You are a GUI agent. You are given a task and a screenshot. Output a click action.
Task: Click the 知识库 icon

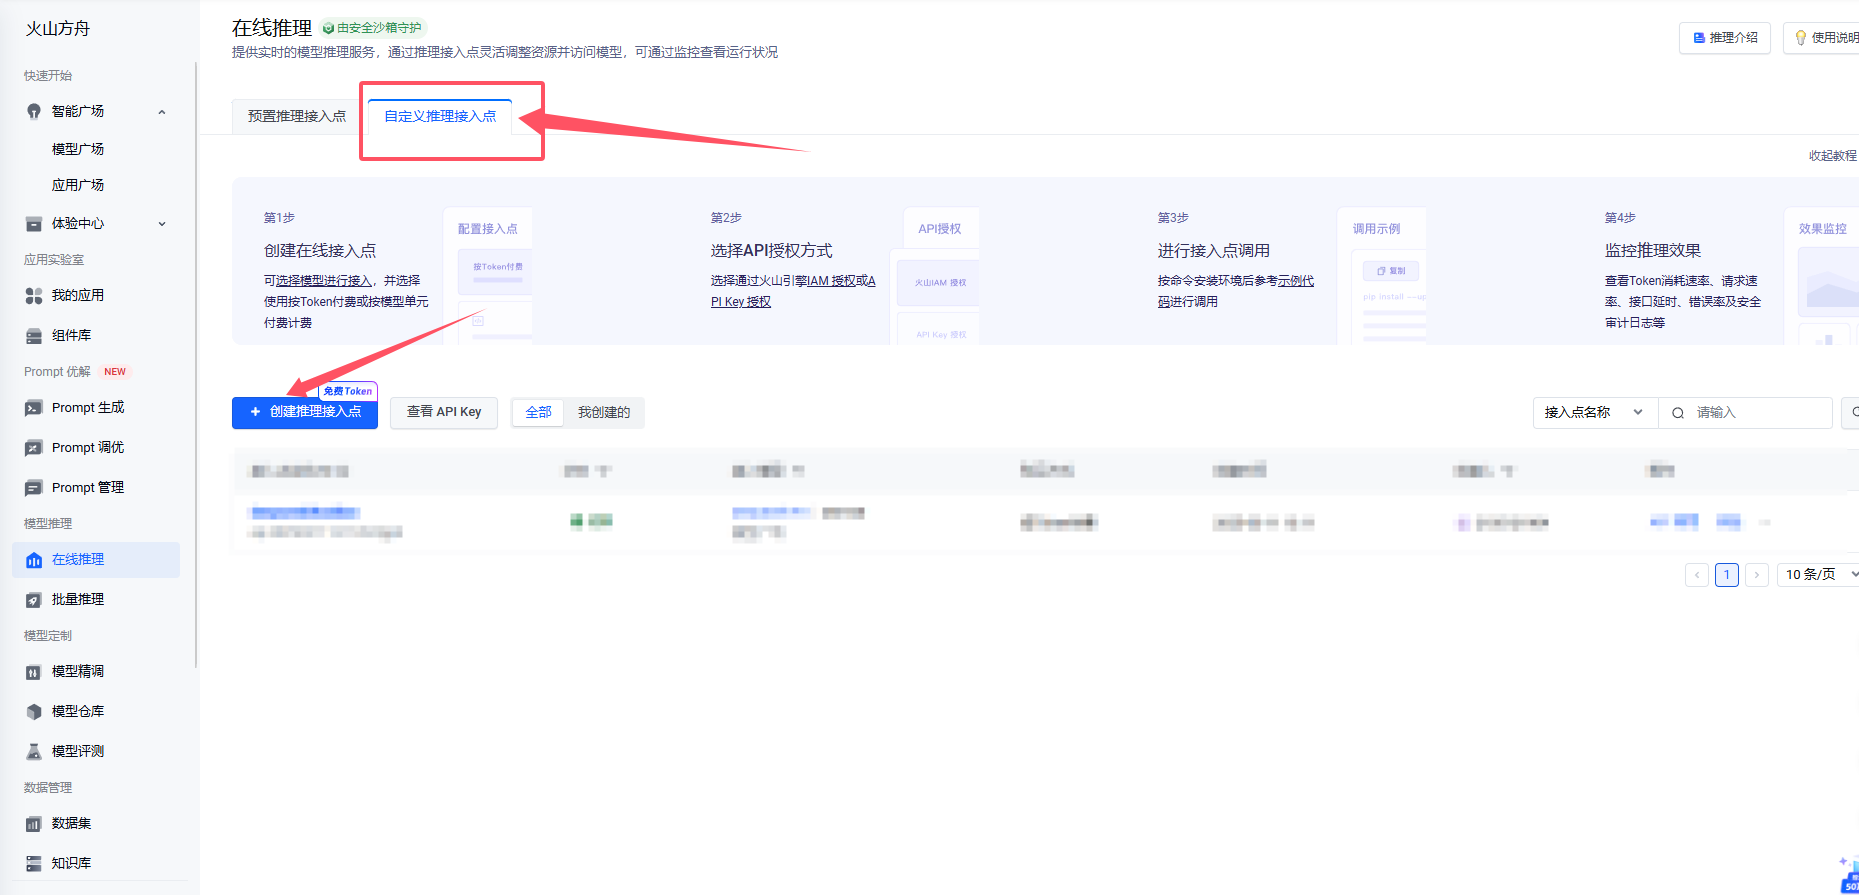pos(34,863)
